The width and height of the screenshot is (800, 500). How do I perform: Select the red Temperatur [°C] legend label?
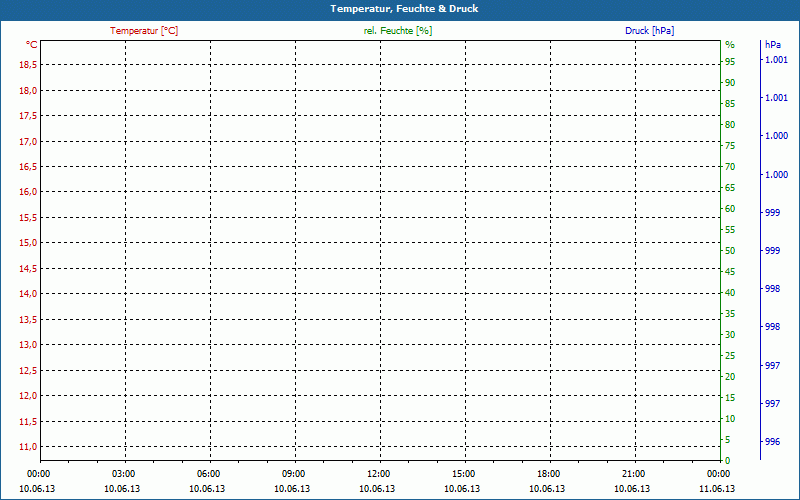tap(144, 31)
